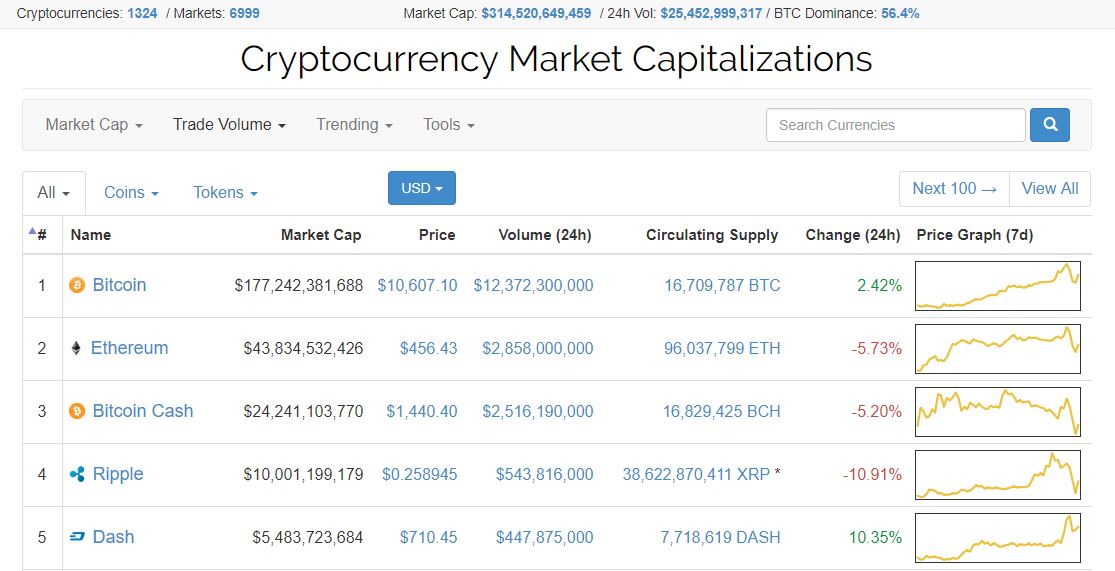
Task: Open the Trending menu
Action: [x=354, y=124]
